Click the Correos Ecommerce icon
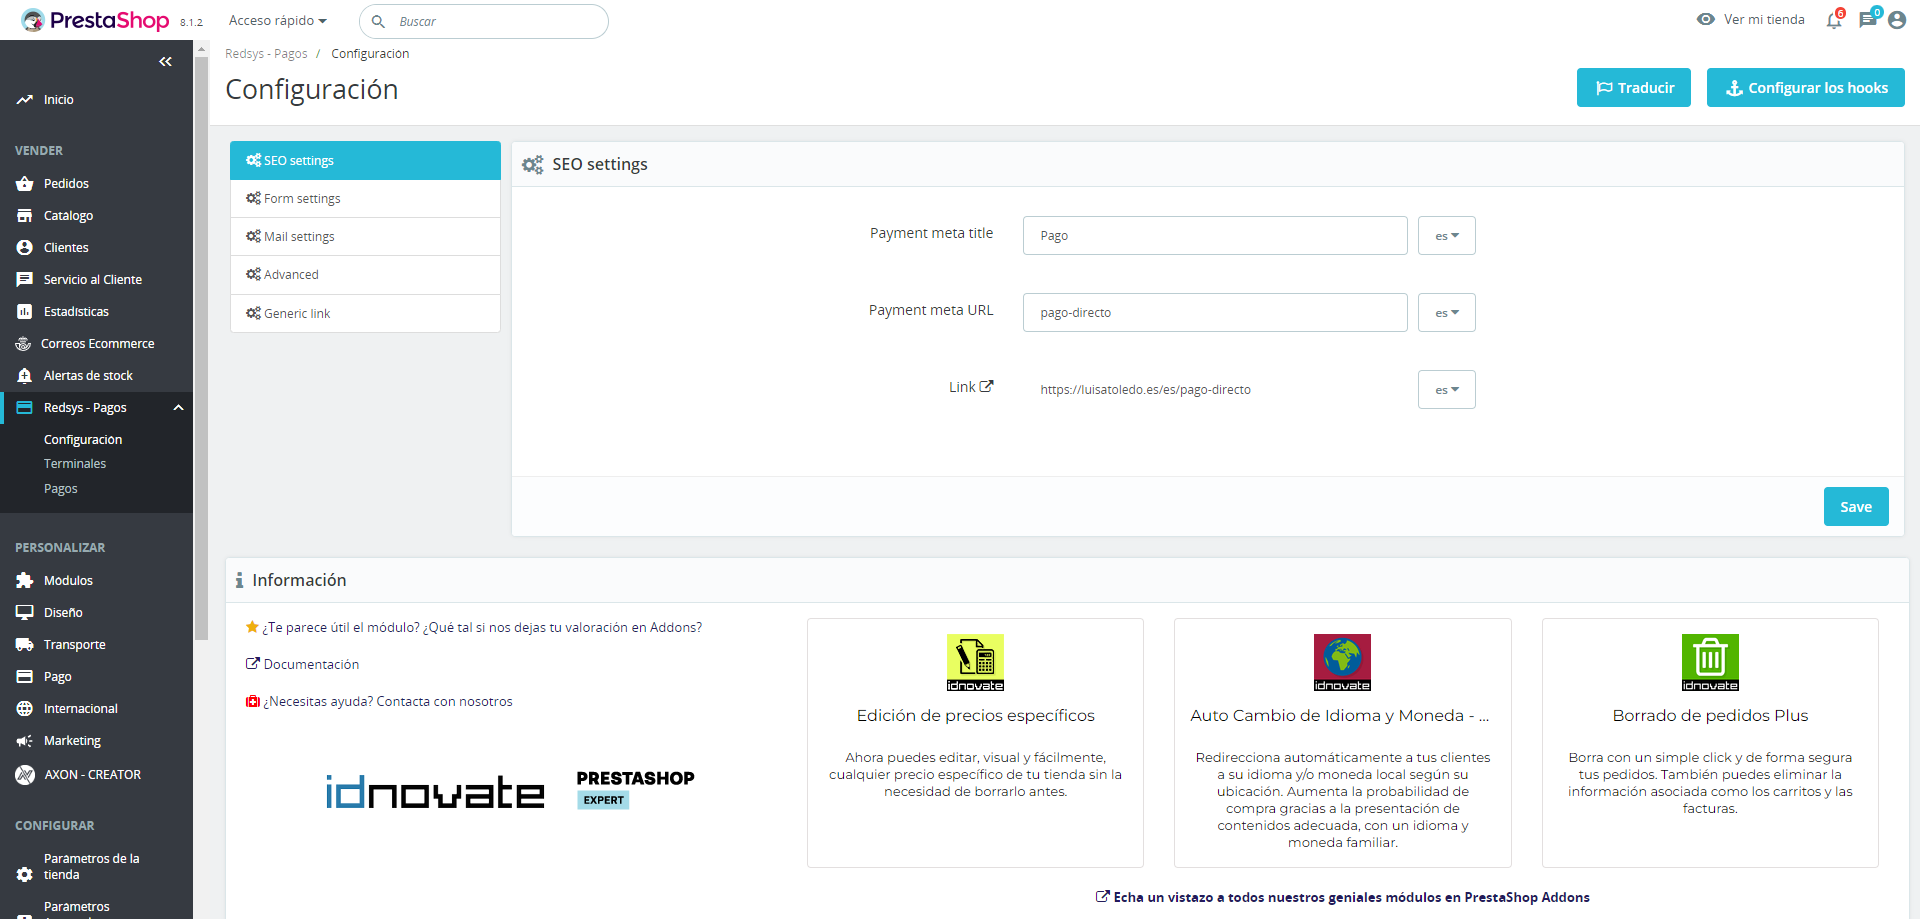Viewport: 1920px width, 919px height. click(x=23, y=344)
